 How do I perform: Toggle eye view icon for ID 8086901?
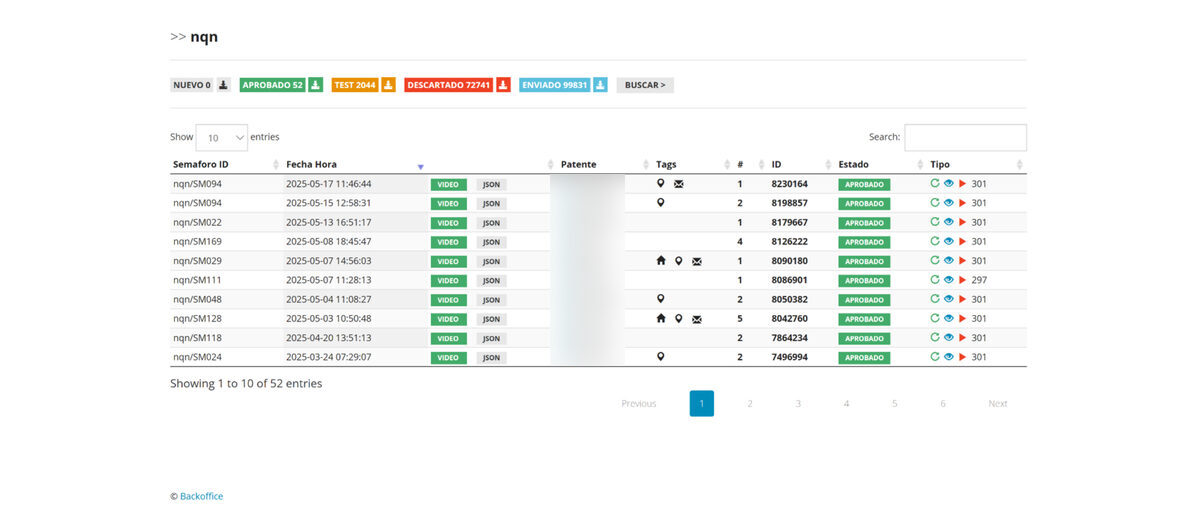(948, 280)
